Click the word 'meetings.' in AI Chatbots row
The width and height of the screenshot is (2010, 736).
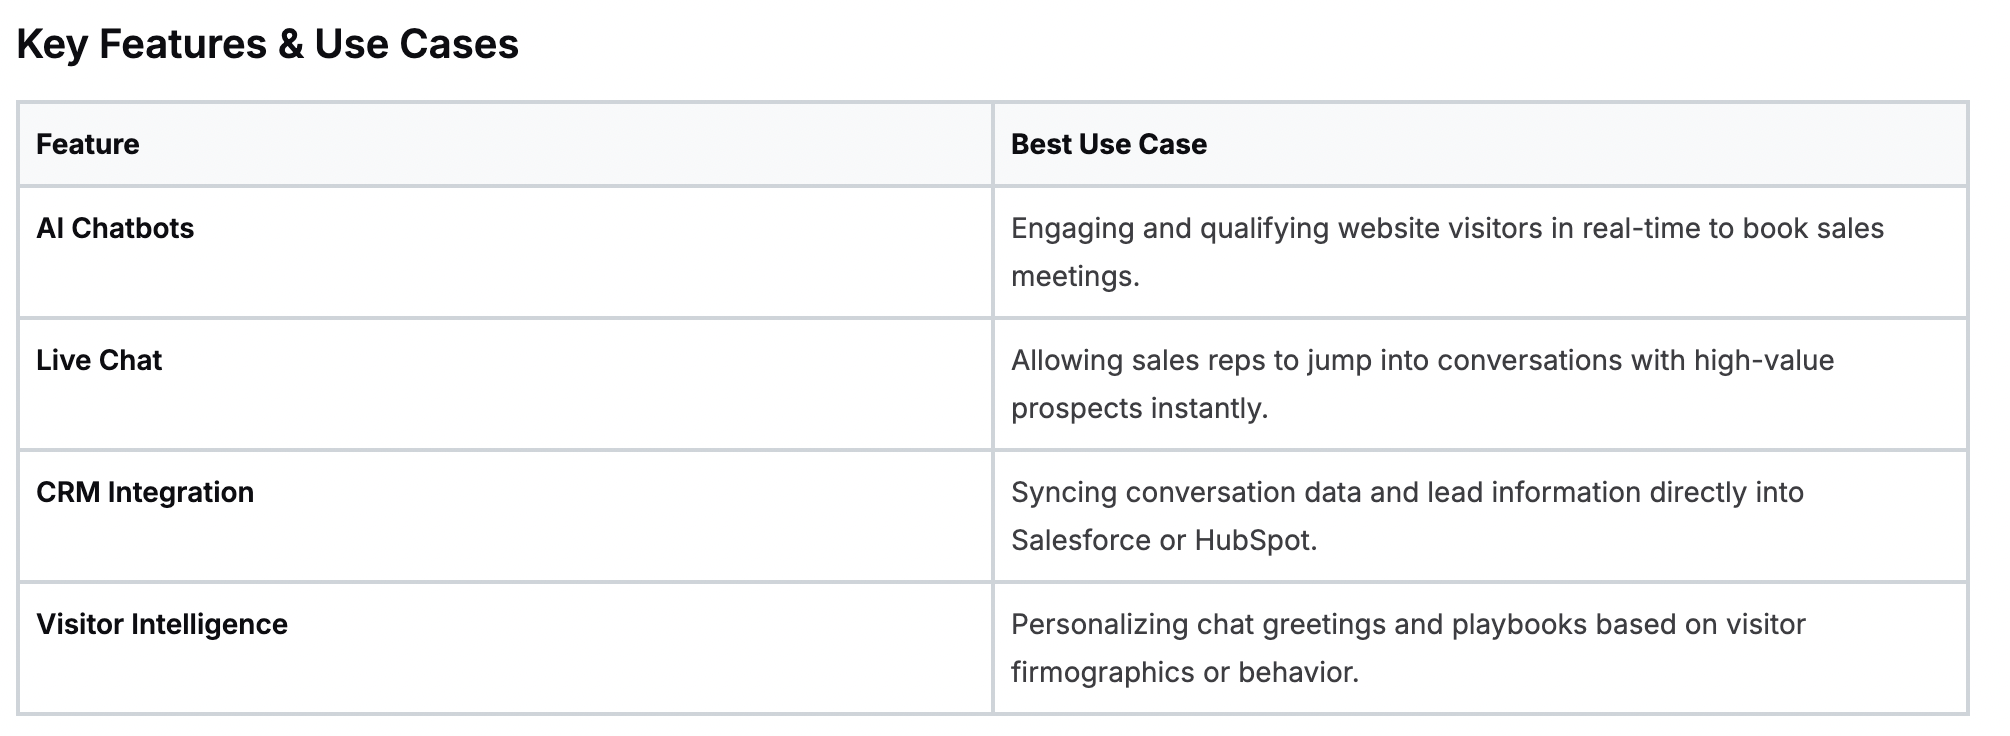coord(1075,276)
